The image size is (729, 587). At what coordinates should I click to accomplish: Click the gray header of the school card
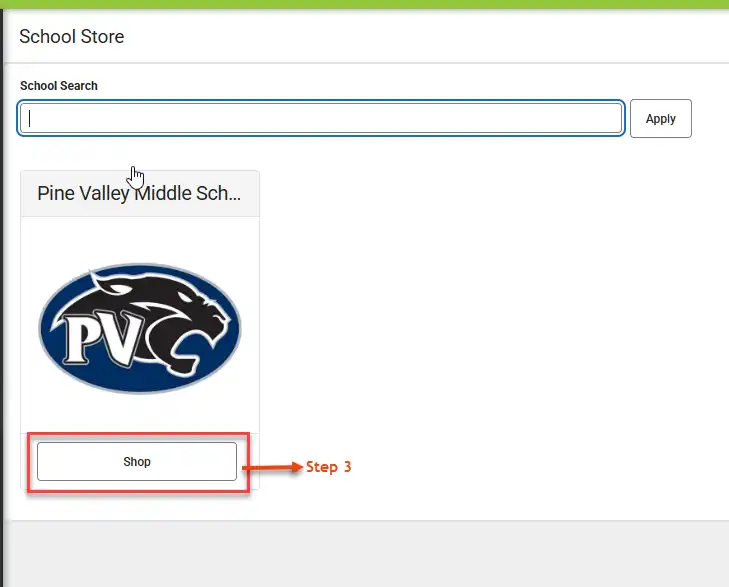click(x=140, y=193)
